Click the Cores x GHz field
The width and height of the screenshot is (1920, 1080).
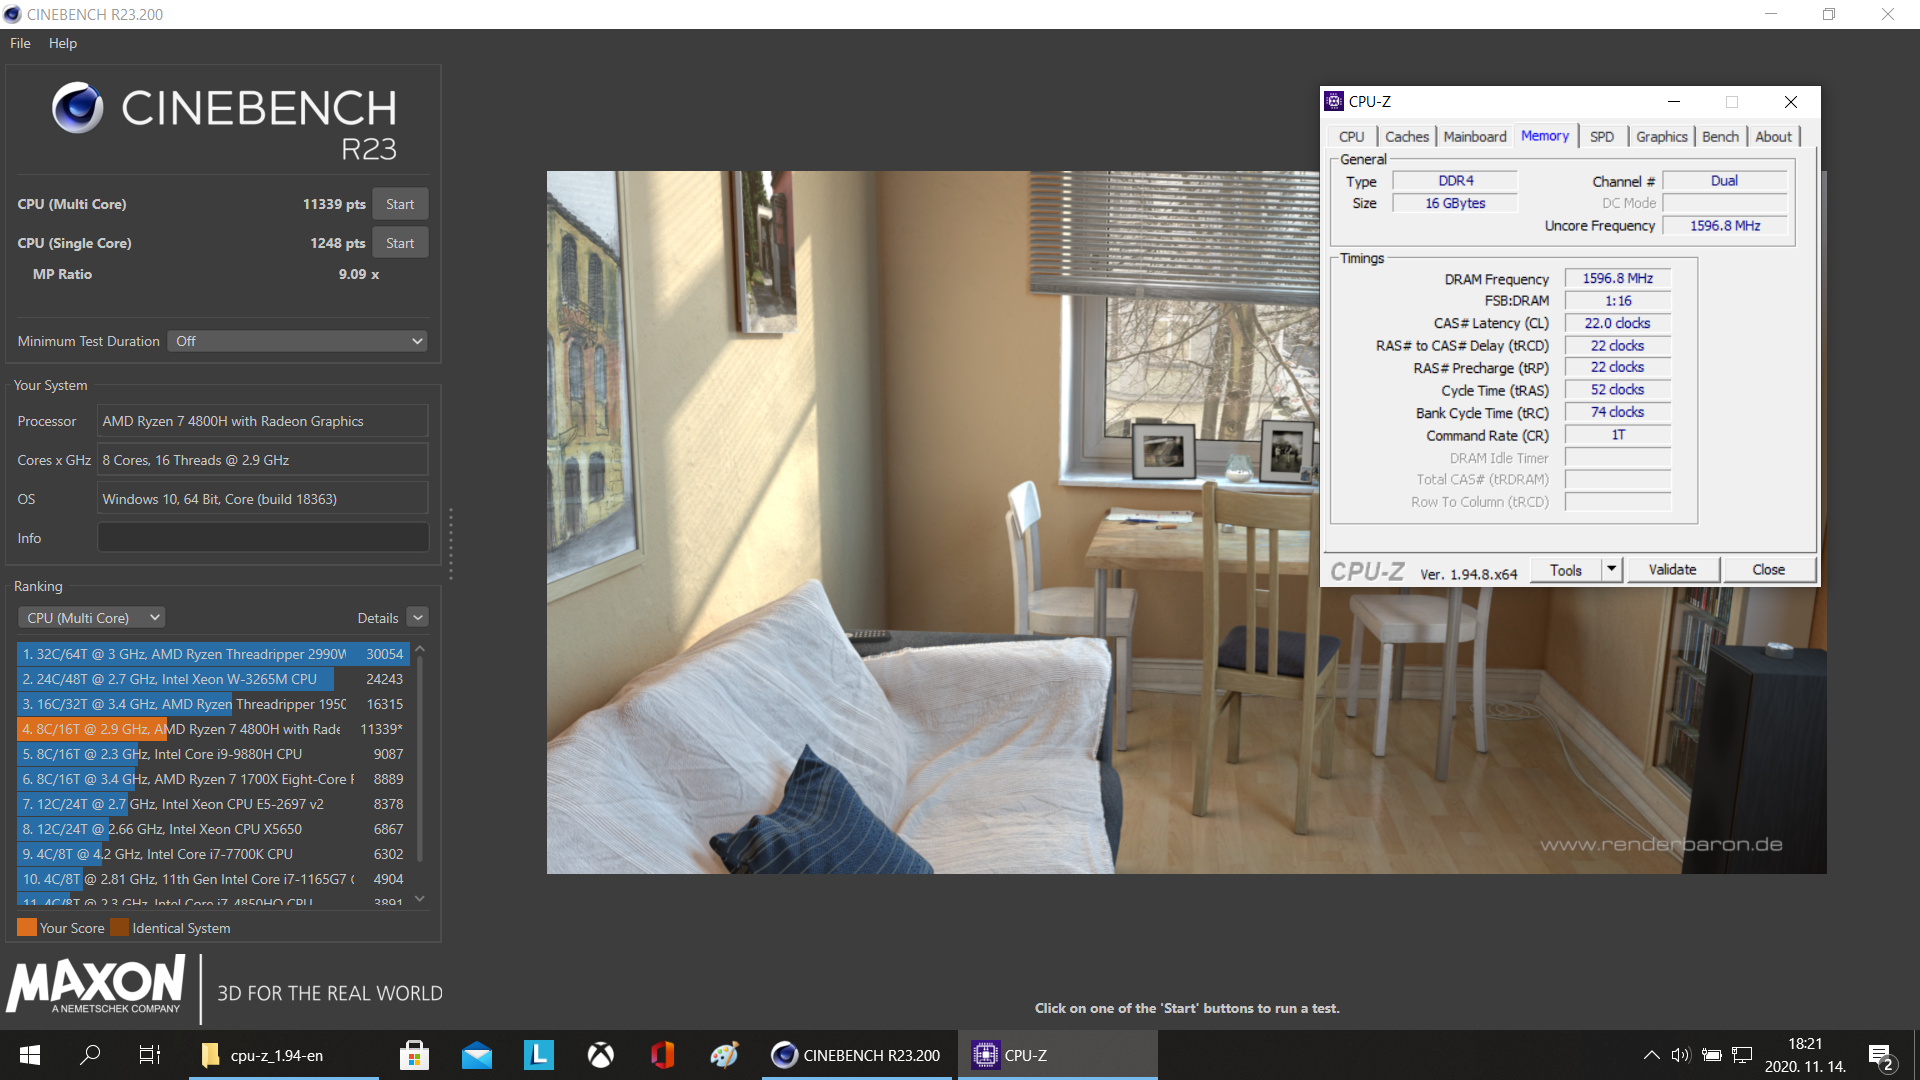coord(263,460)
